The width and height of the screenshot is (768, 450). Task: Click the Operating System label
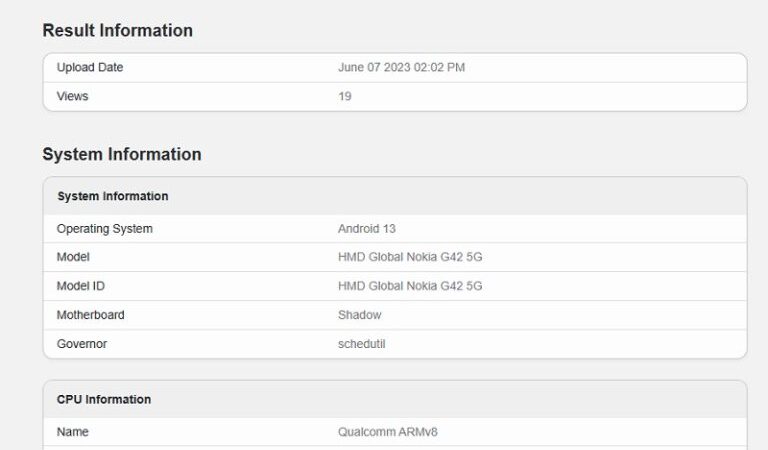[x=105, y=229]
